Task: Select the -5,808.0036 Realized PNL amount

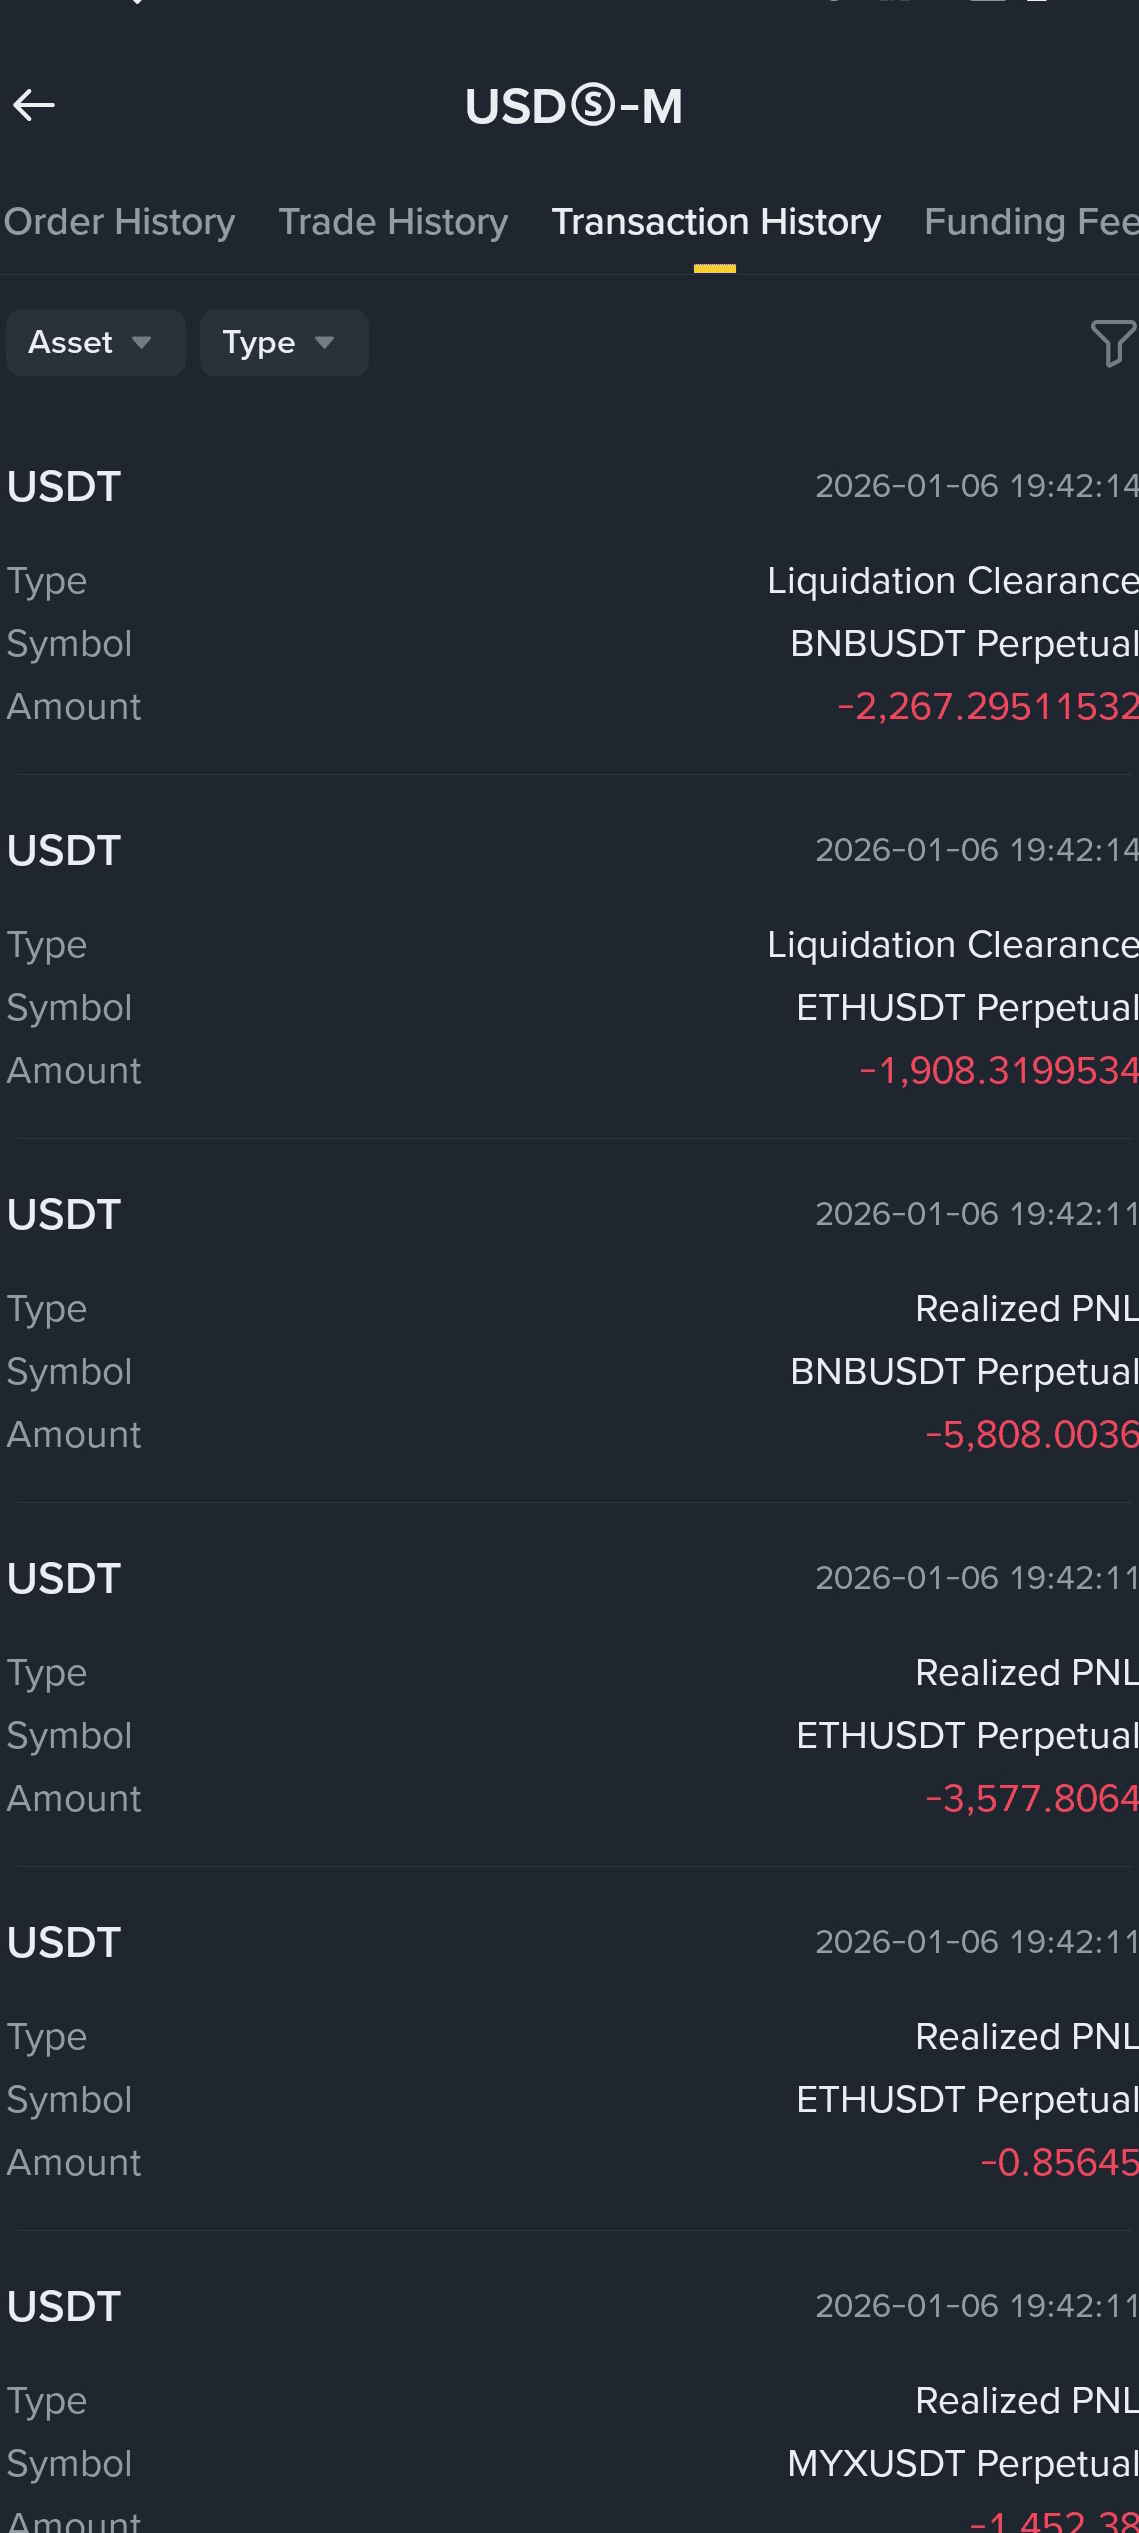Action: [x=1031, y=1435]
